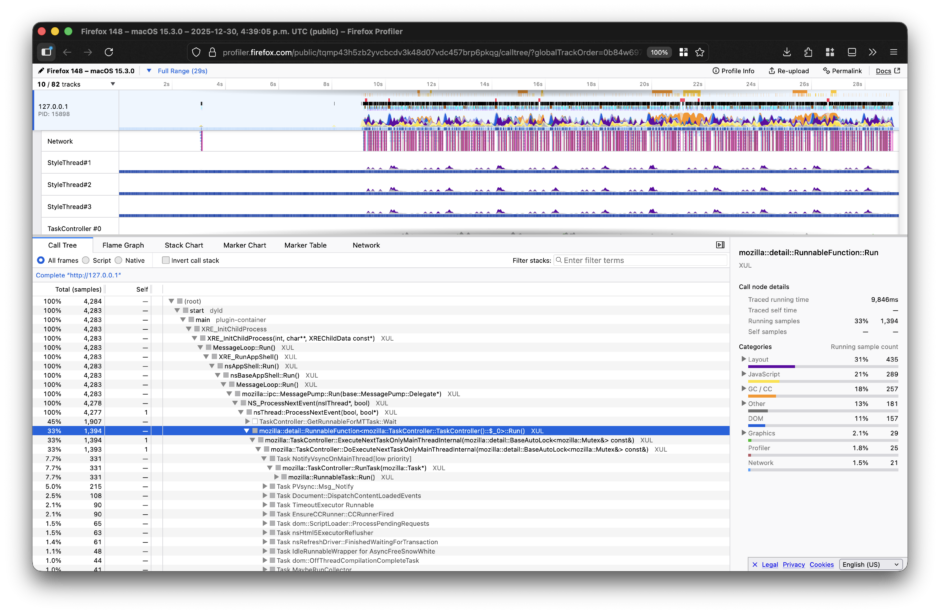
Task: Collapse the sidebar with the panel toggle icon
Action: pyautogui.click(x=720, y=245)
